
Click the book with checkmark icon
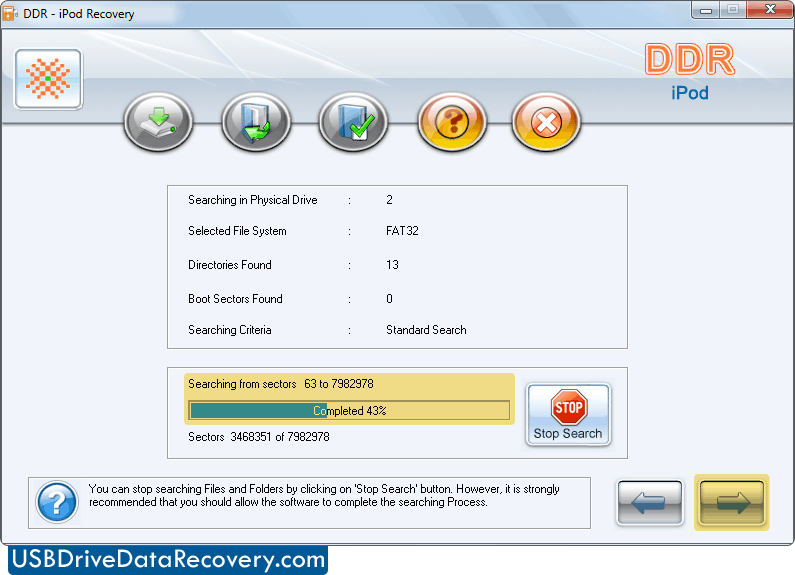click(353, 122)
